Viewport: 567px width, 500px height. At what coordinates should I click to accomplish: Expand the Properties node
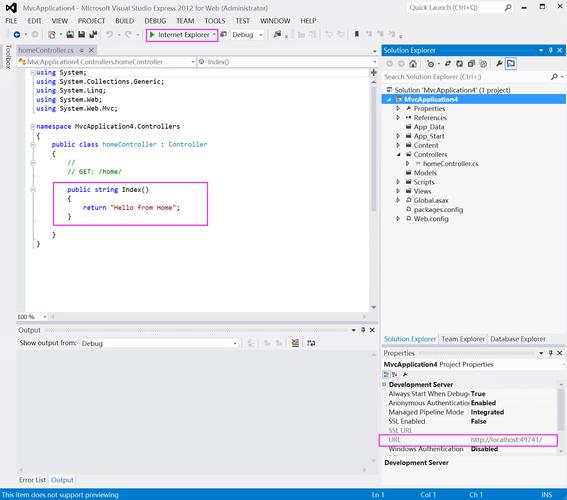(x=398, y=108)
